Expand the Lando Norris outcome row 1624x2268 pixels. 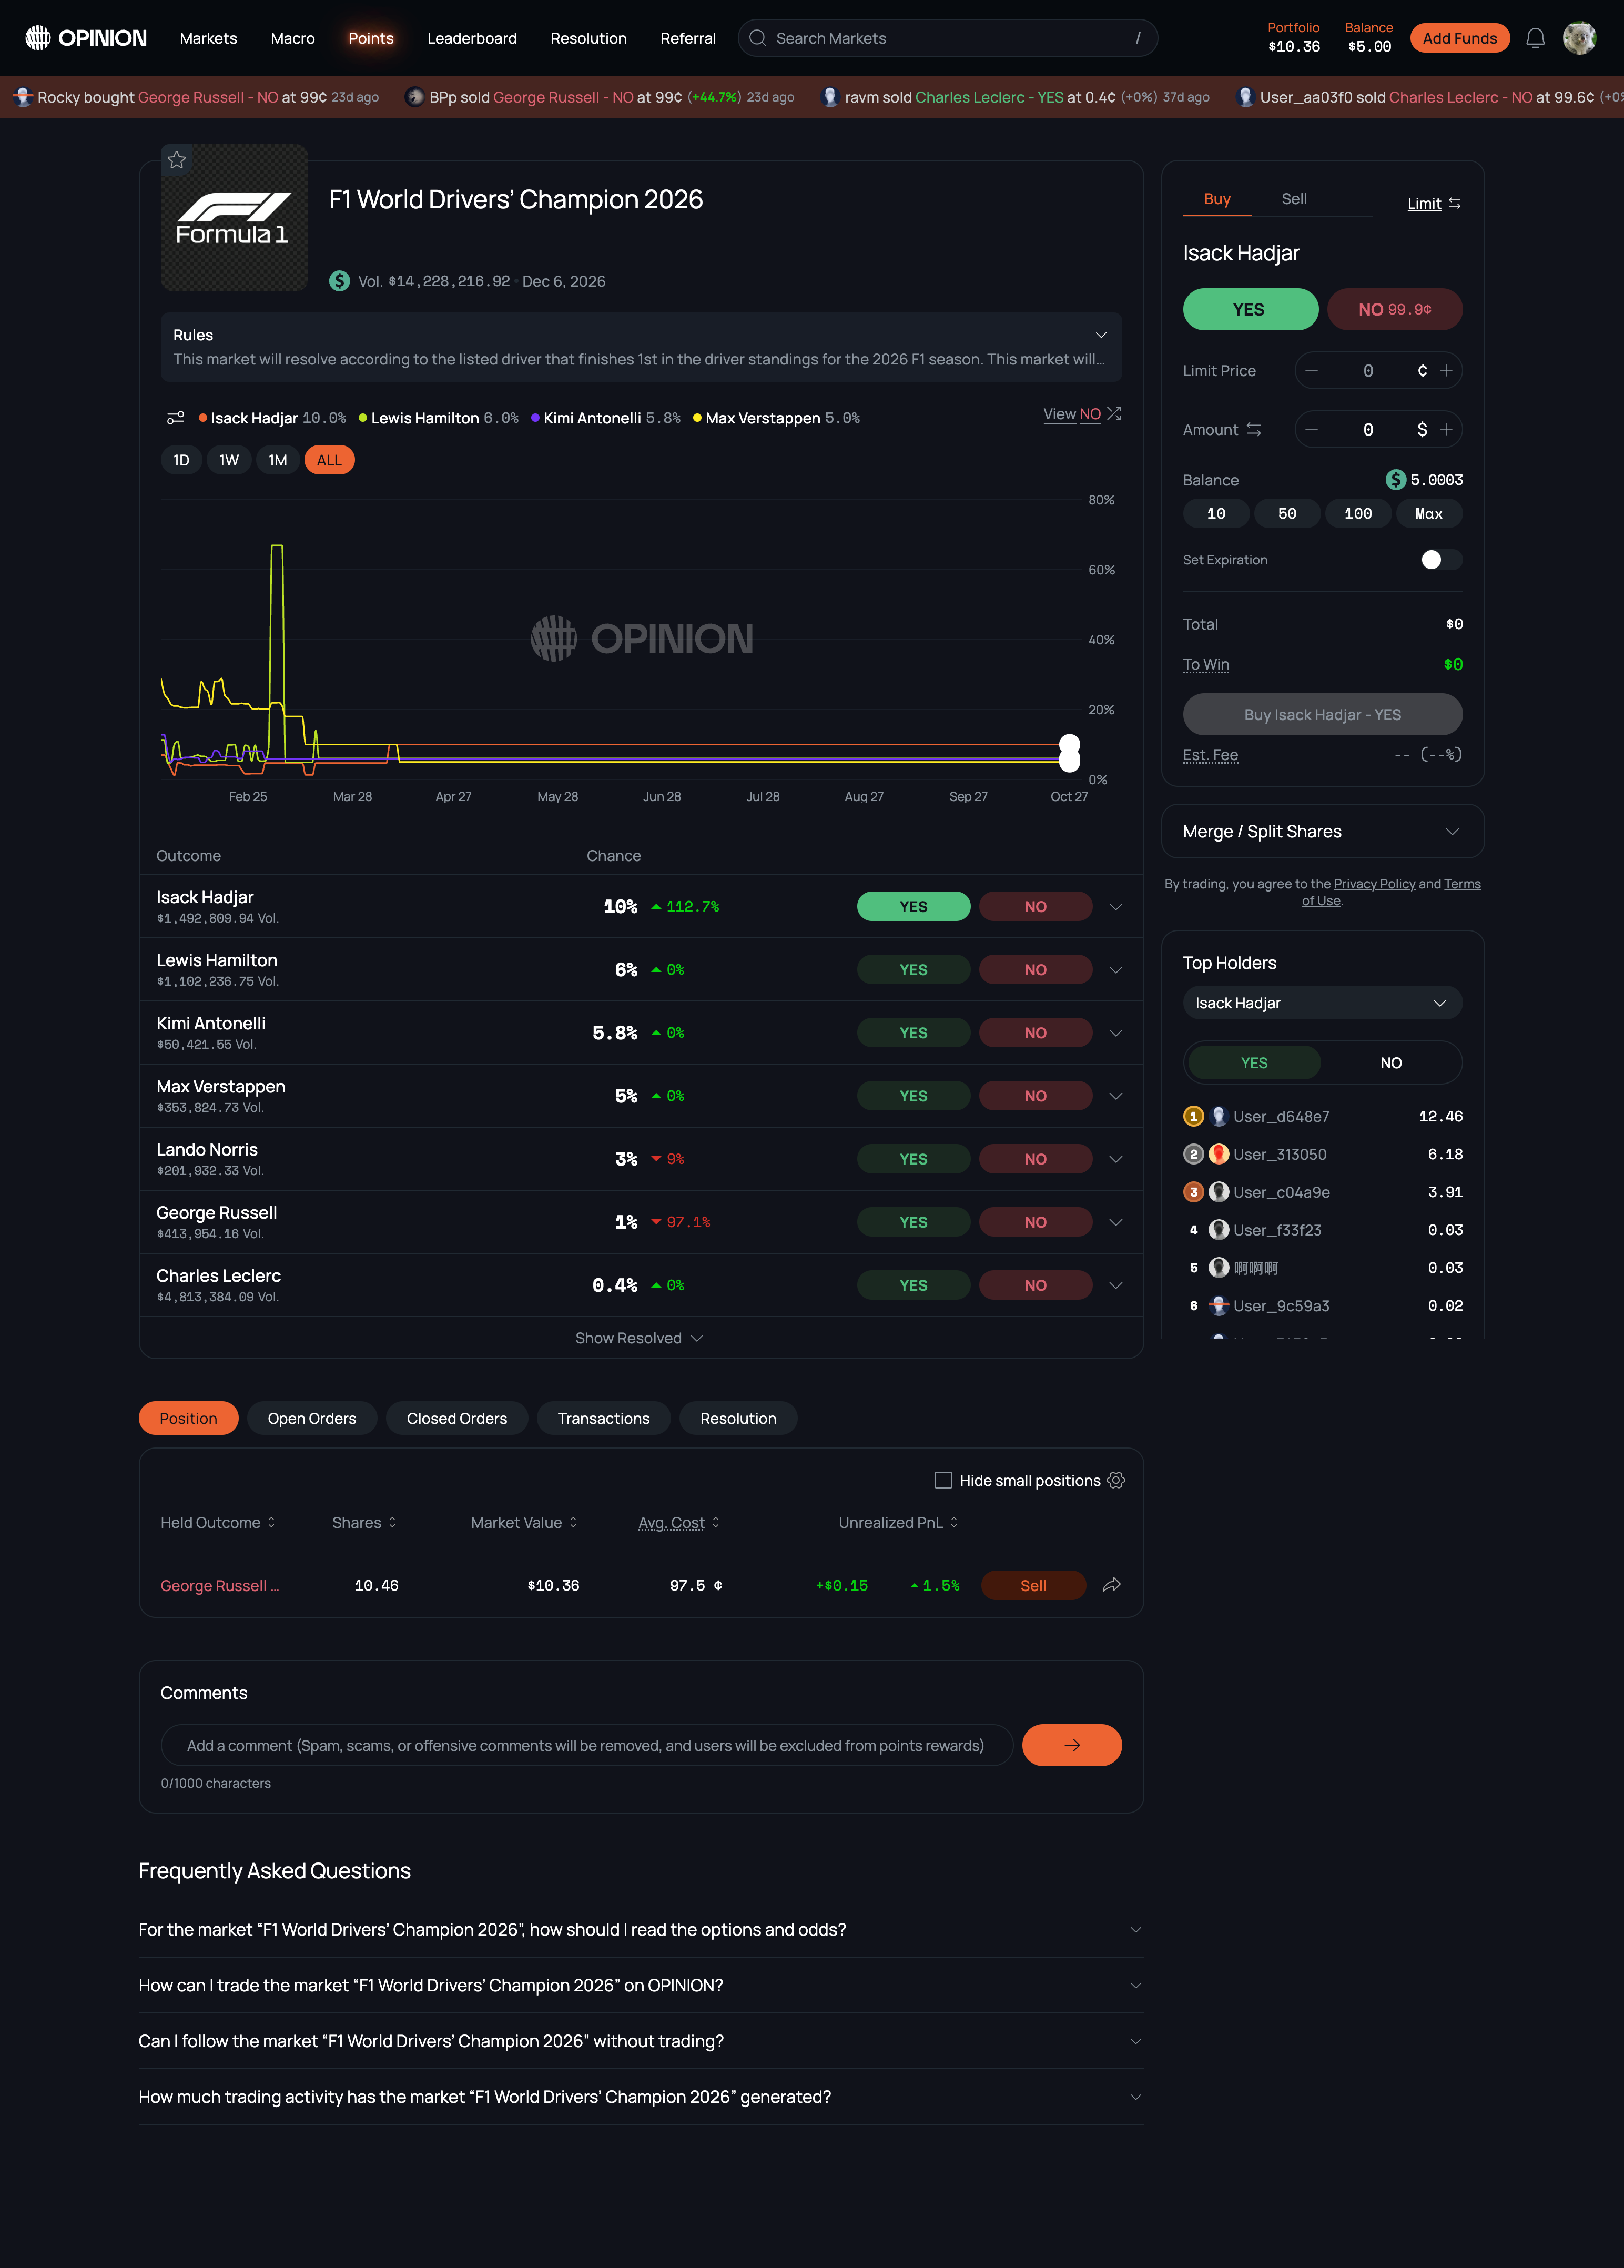[1116, 1159]
